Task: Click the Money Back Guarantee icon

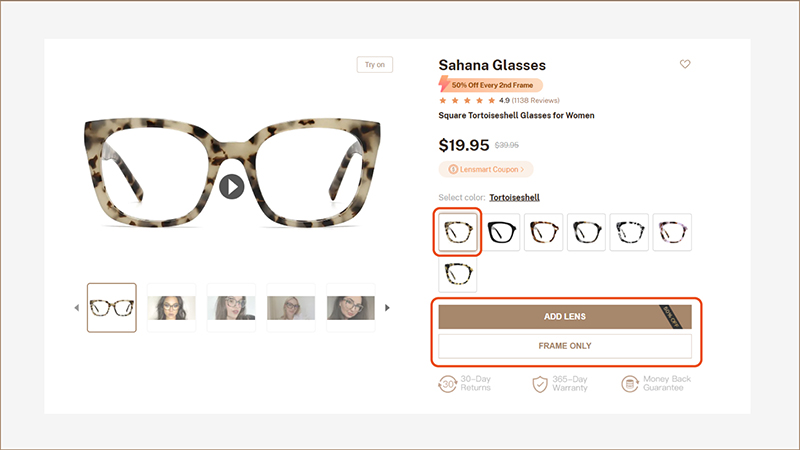Action: tap(630, 383)
